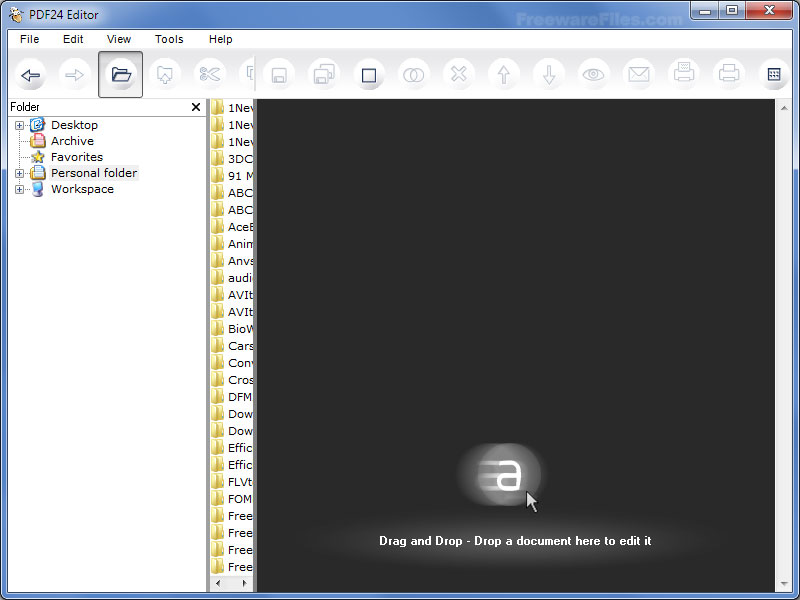
Task: Click the save document icon
Action: [279, 73]
